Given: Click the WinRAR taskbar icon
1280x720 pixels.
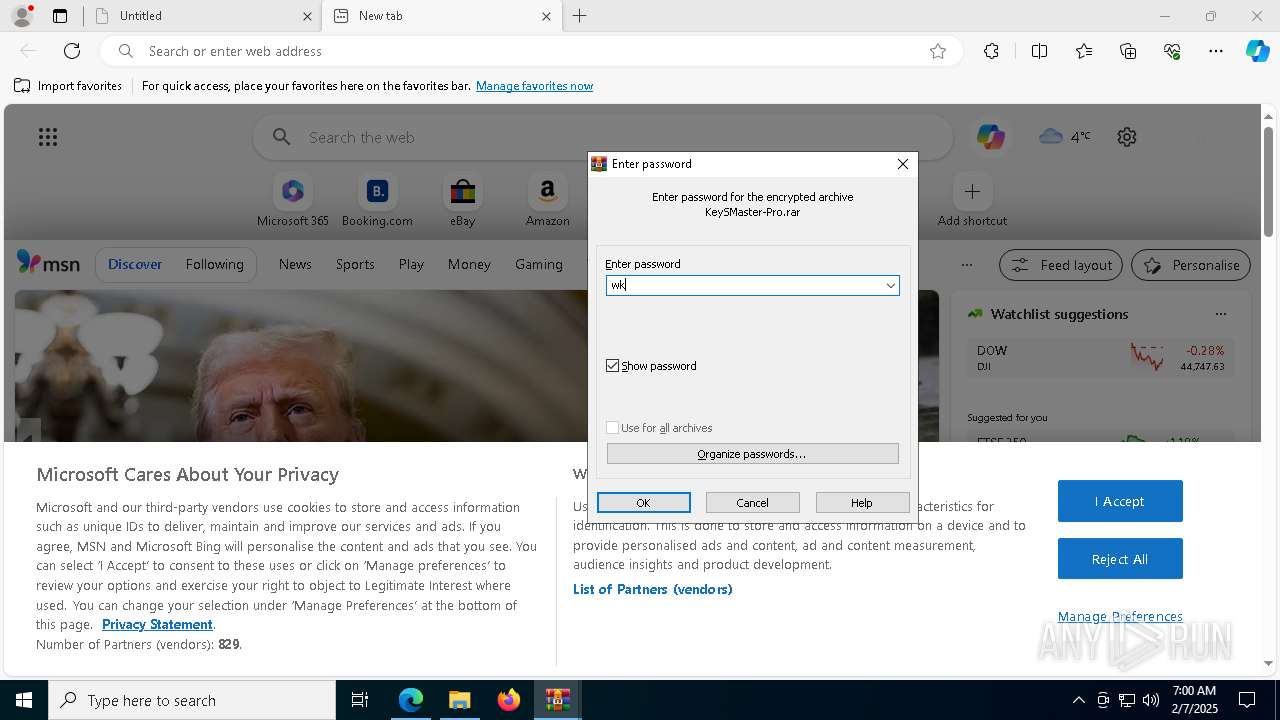Looking at the screenshot, I should pos(557,700).
